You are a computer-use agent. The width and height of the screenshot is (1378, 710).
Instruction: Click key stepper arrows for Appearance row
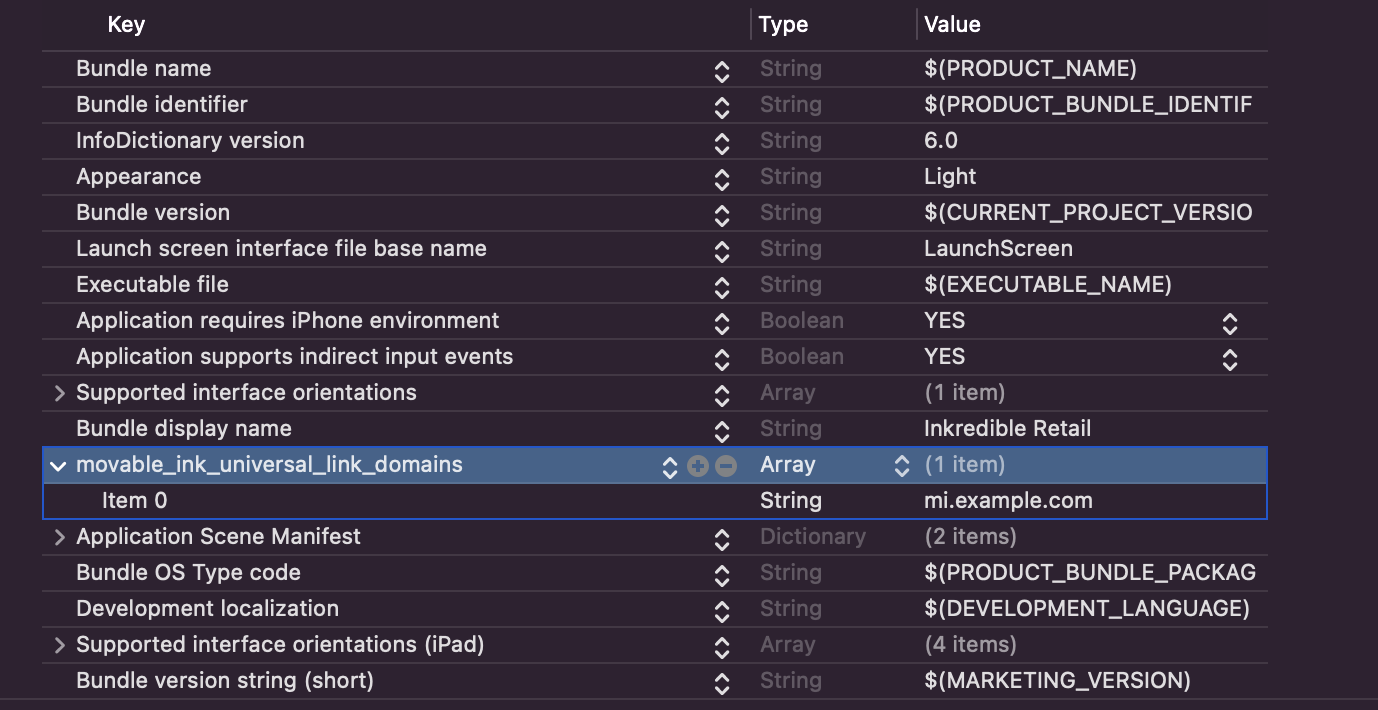tap(722, 179)
